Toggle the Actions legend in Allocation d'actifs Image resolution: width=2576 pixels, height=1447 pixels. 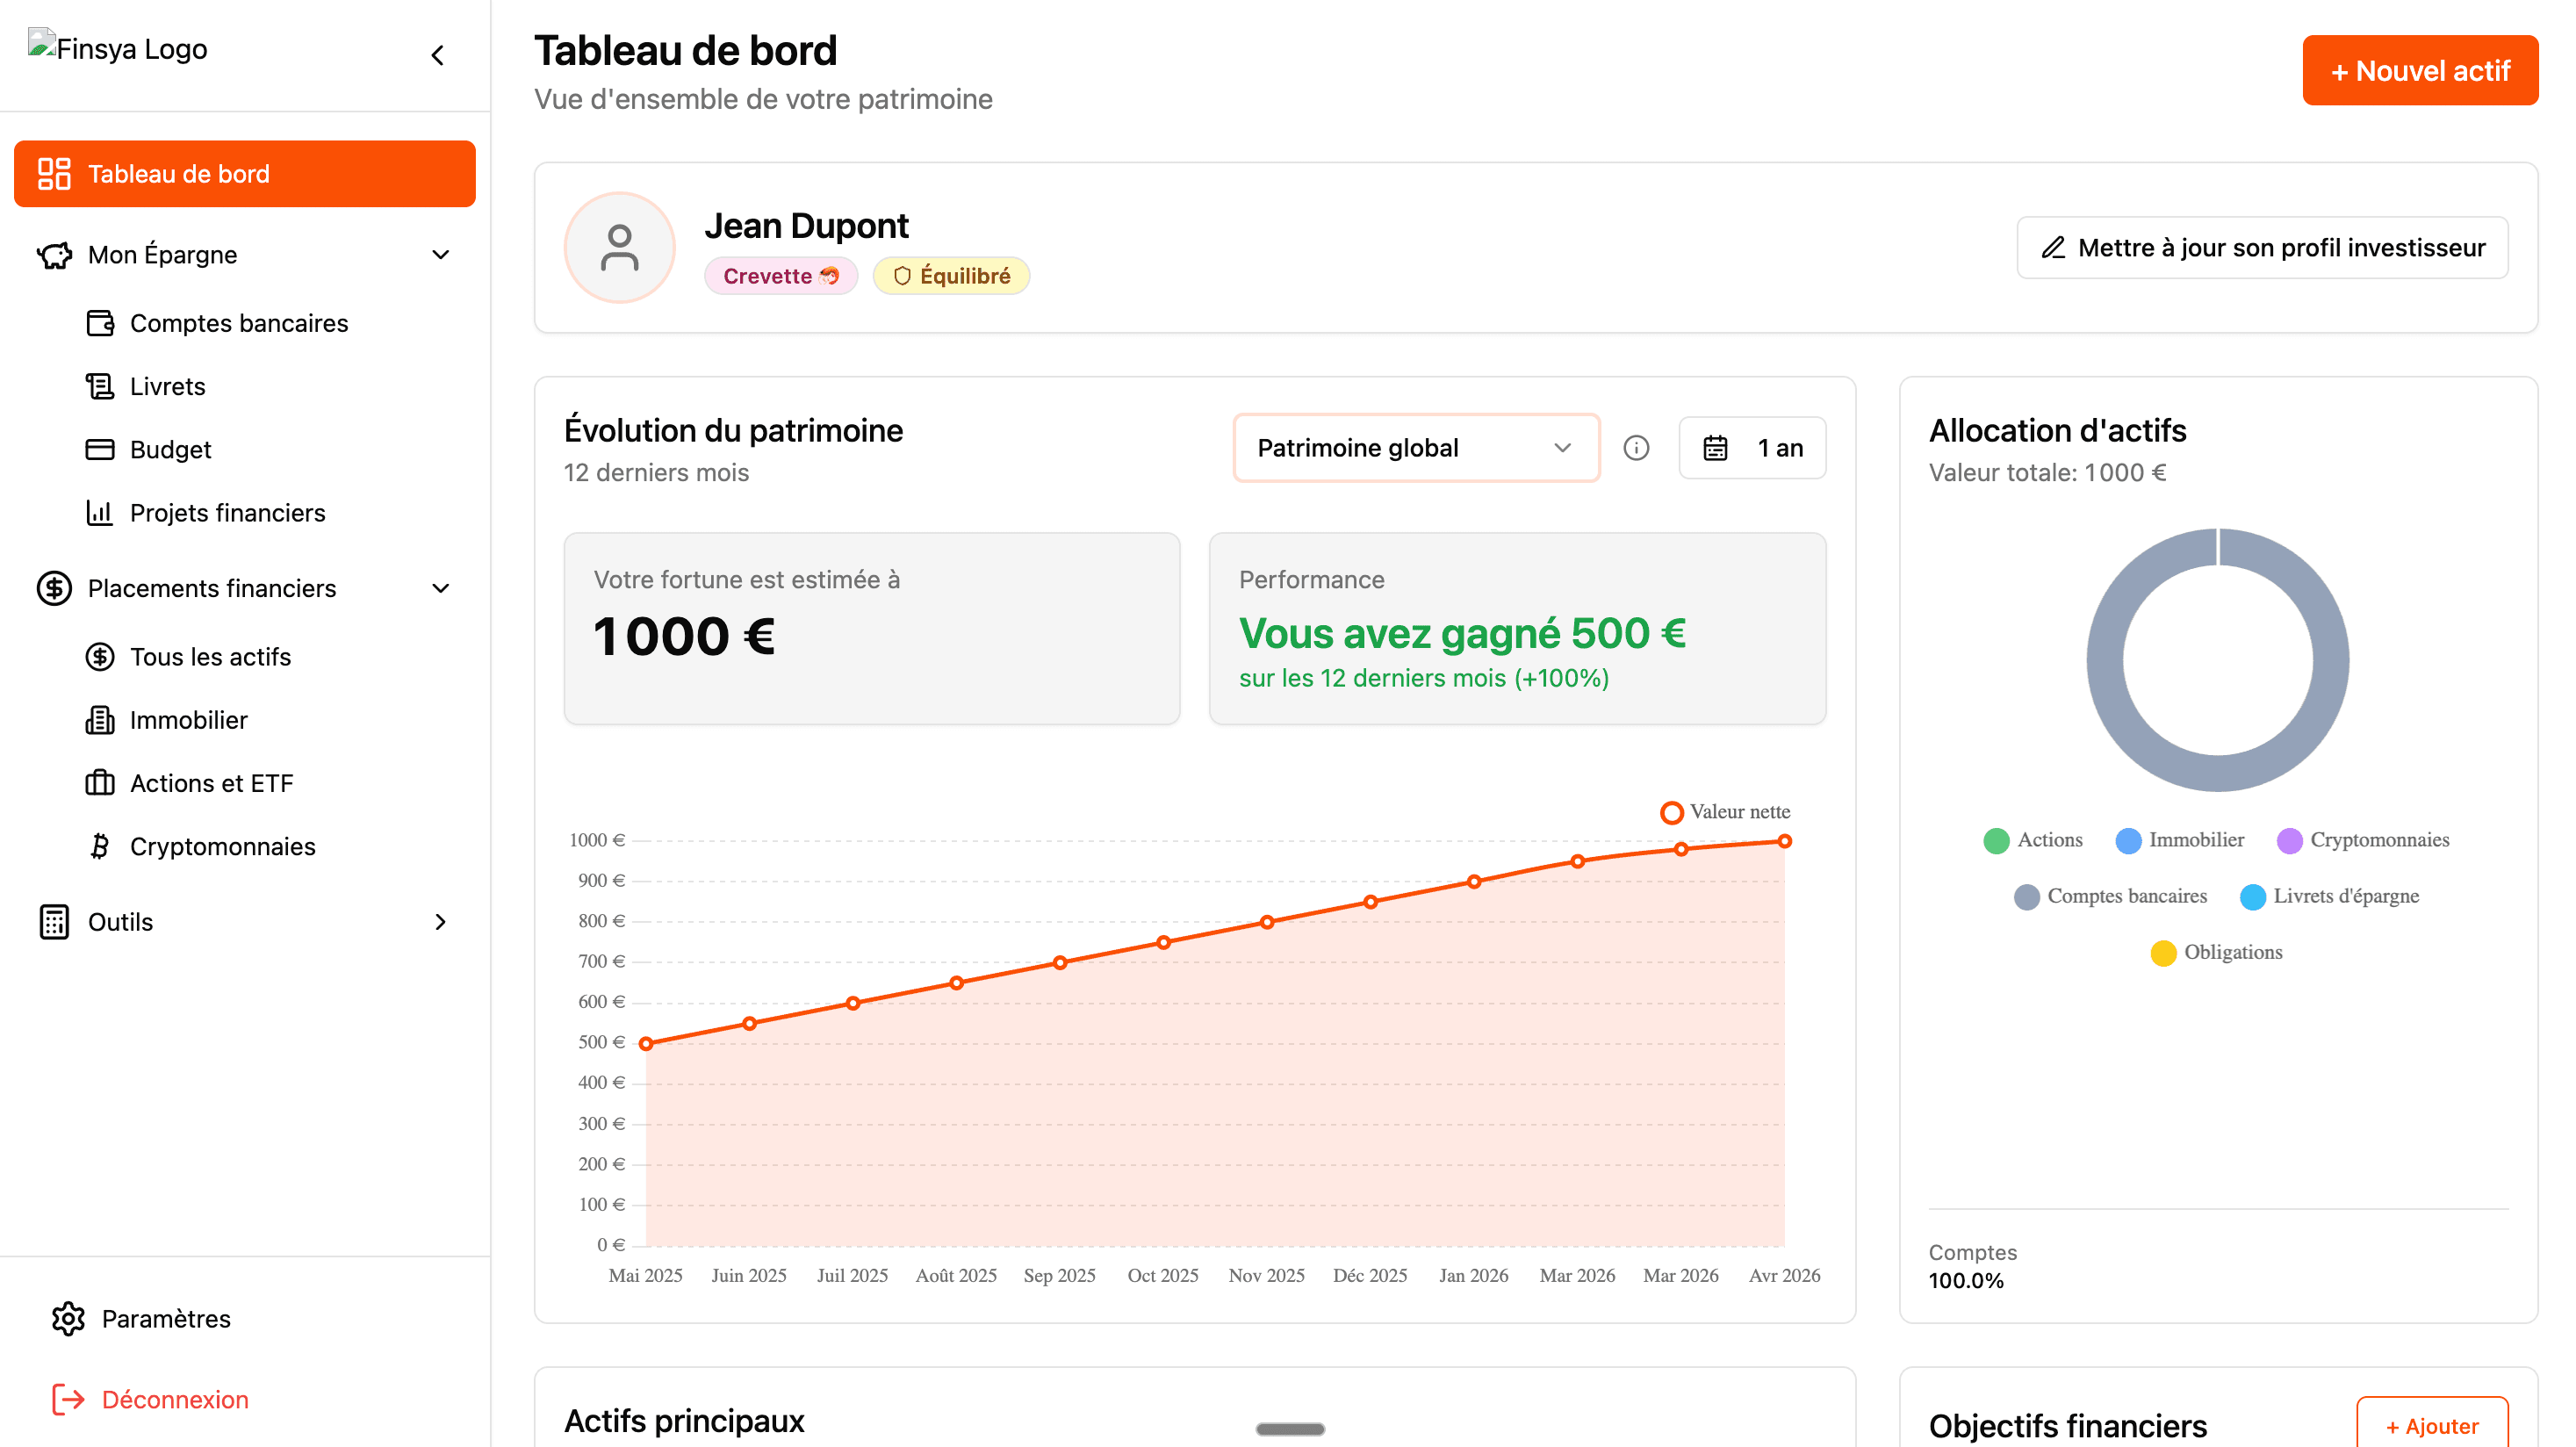[x=2033, y=840]
